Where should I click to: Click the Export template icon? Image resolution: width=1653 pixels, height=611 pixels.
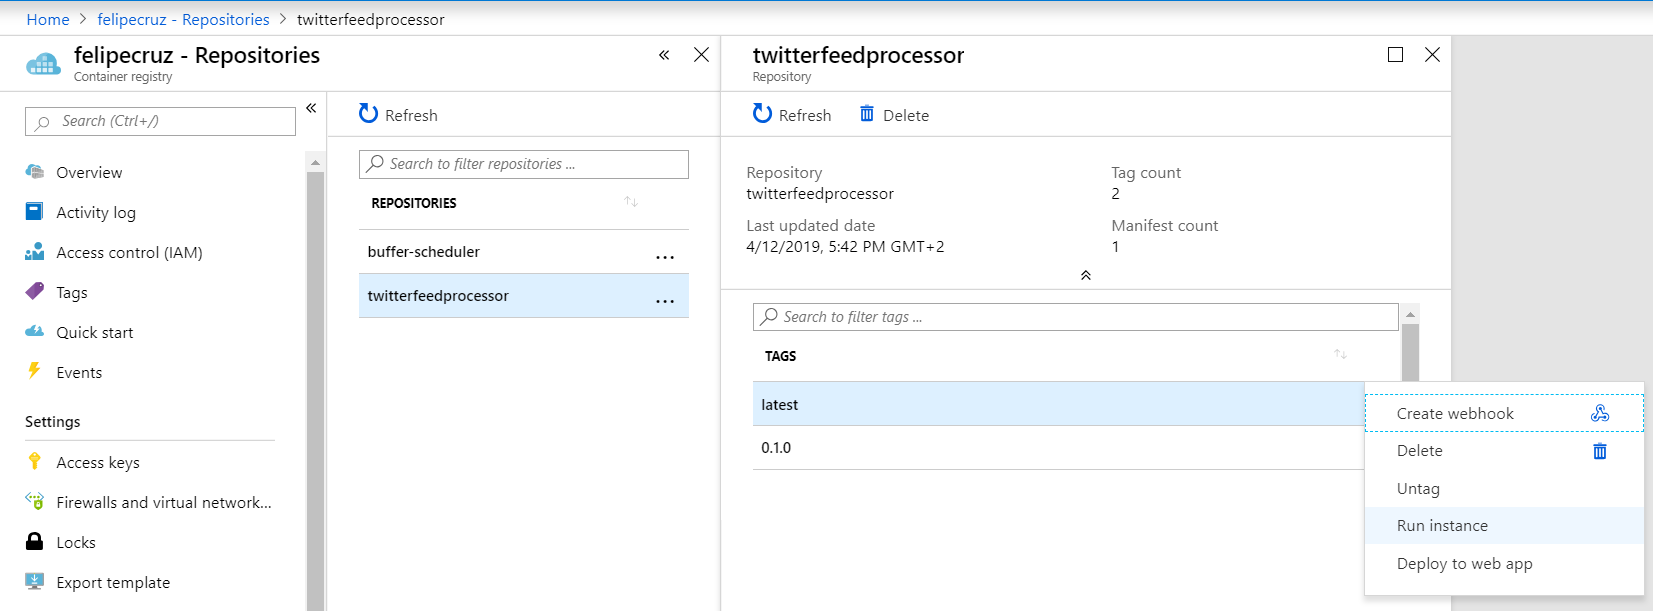[x=35, y=581]
